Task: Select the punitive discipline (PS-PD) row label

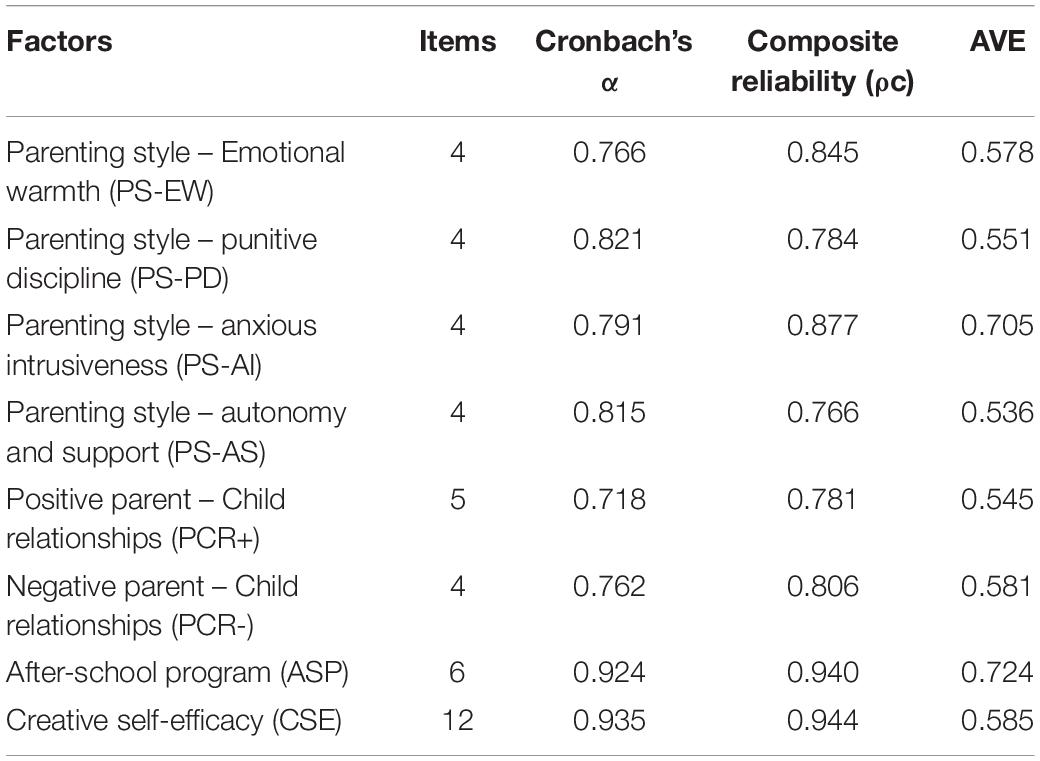Action: (162, 259)
